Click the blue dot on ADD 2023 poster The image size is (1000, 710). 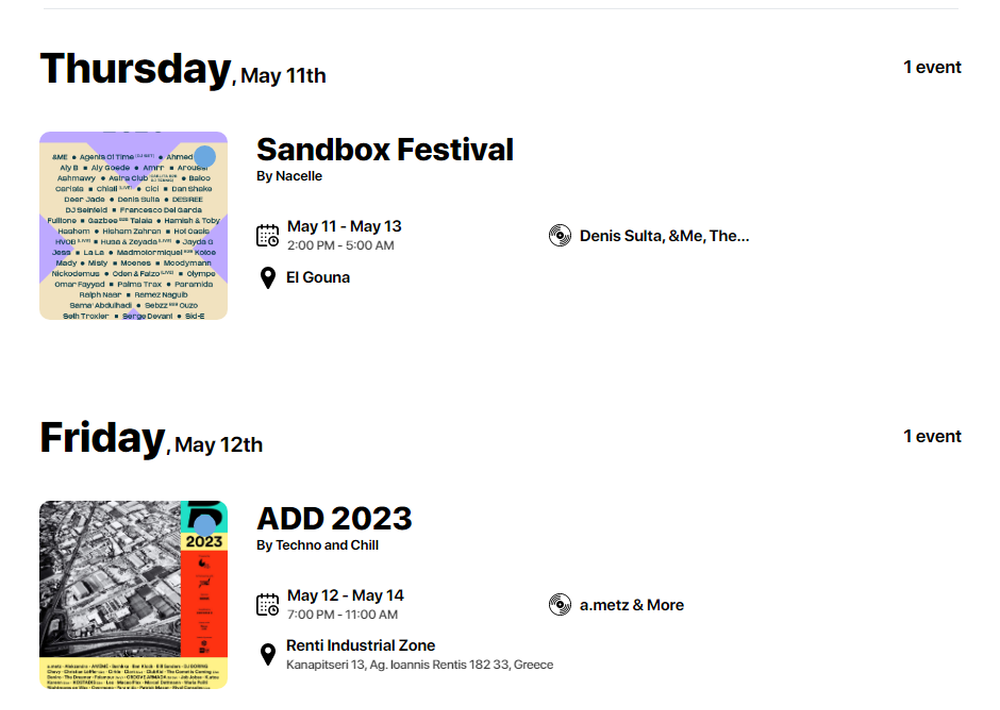click(205, 526)
